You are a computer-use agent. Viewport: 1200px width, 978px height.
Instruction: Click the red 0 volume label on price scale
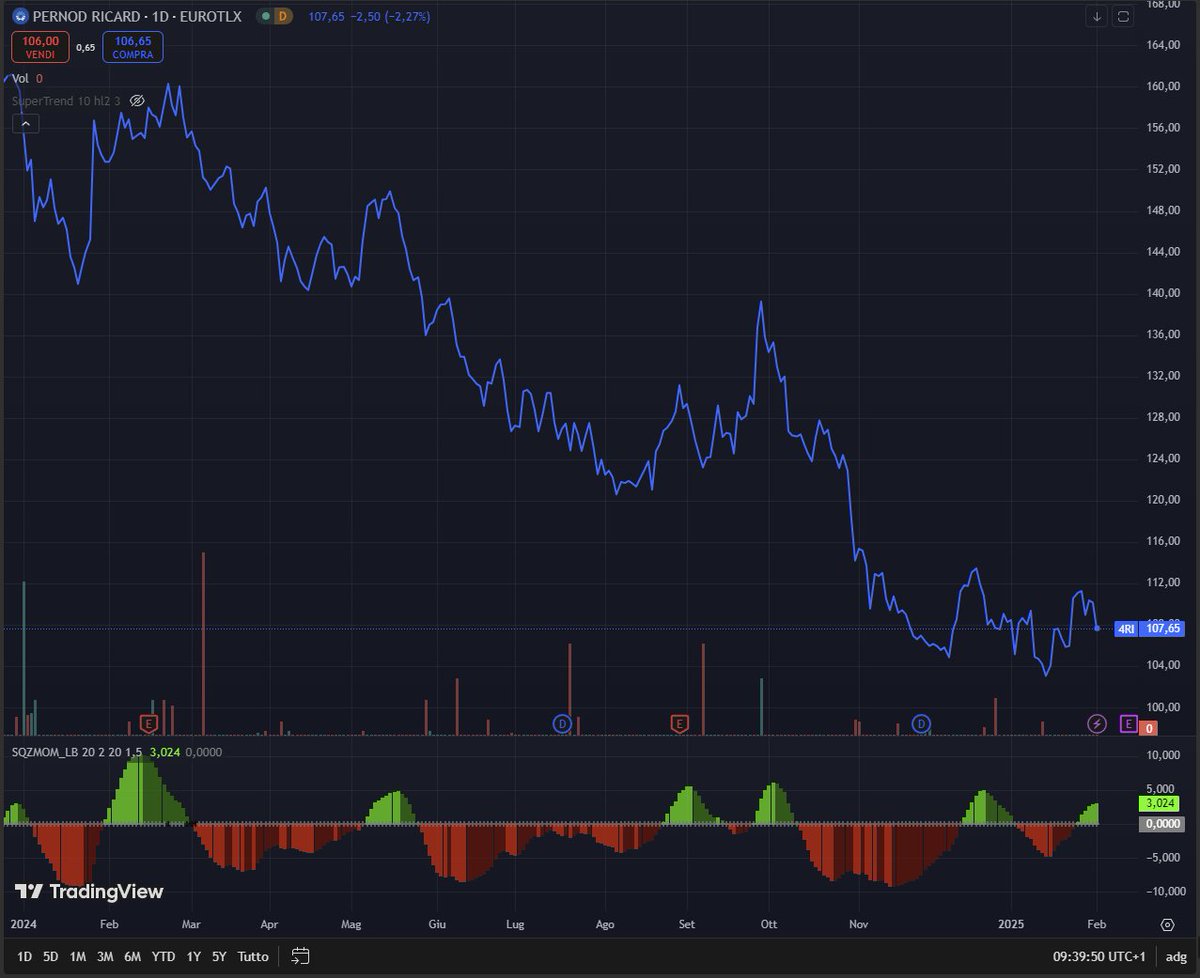(1149, 728)
